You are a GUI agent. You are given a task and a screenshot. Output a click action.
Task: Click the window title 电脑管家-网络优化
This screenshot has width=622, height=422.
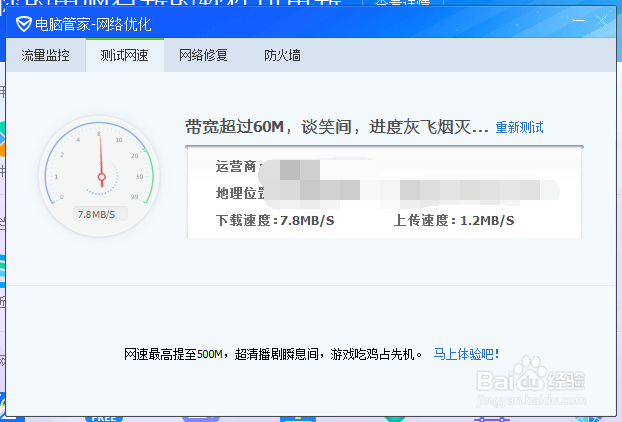93,25
